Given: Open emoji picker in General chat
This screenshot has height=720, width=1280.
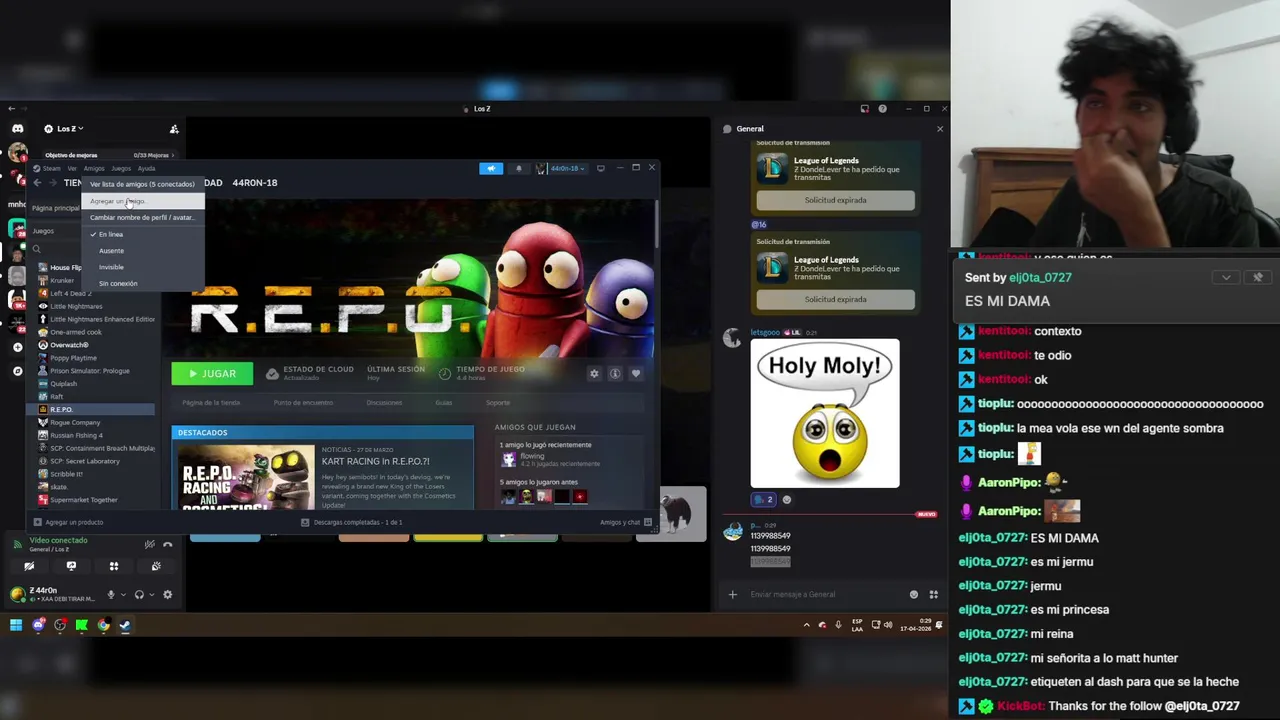Looking at the screenshot, I should 914,595.
